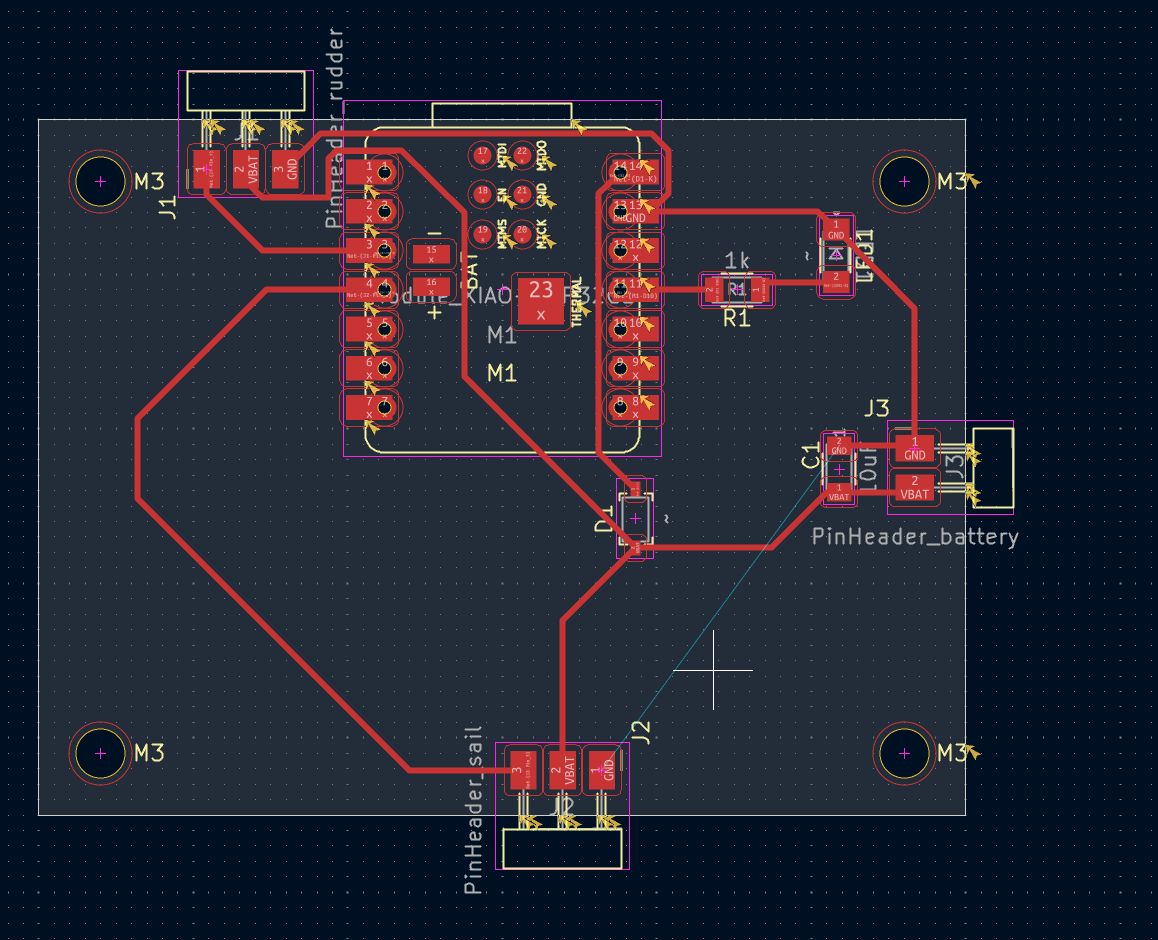Click battery pad 16 on M1
This screenshot has width=1158, height=940.
pos(431,286)
